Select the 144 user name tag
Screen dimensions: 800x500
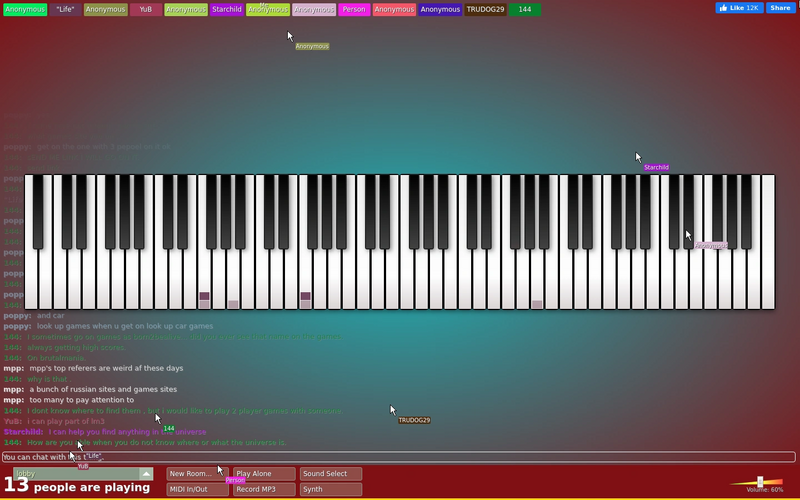(524, 9)
